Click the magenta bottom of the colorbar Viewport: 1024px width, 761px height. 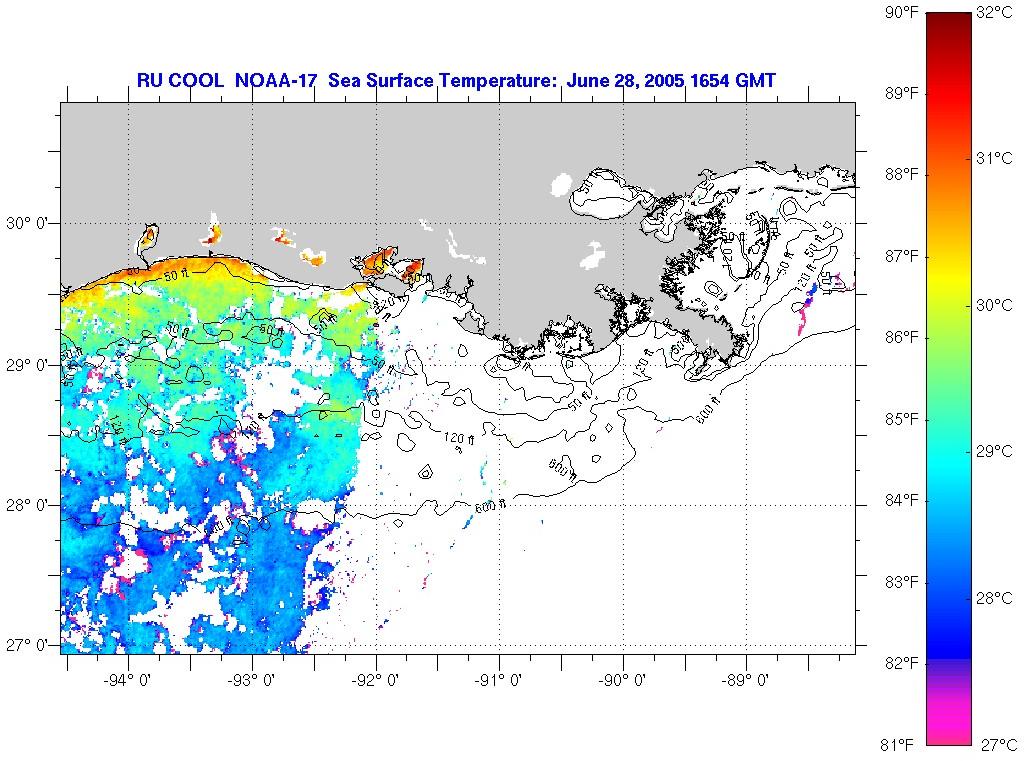coord(949,722)
